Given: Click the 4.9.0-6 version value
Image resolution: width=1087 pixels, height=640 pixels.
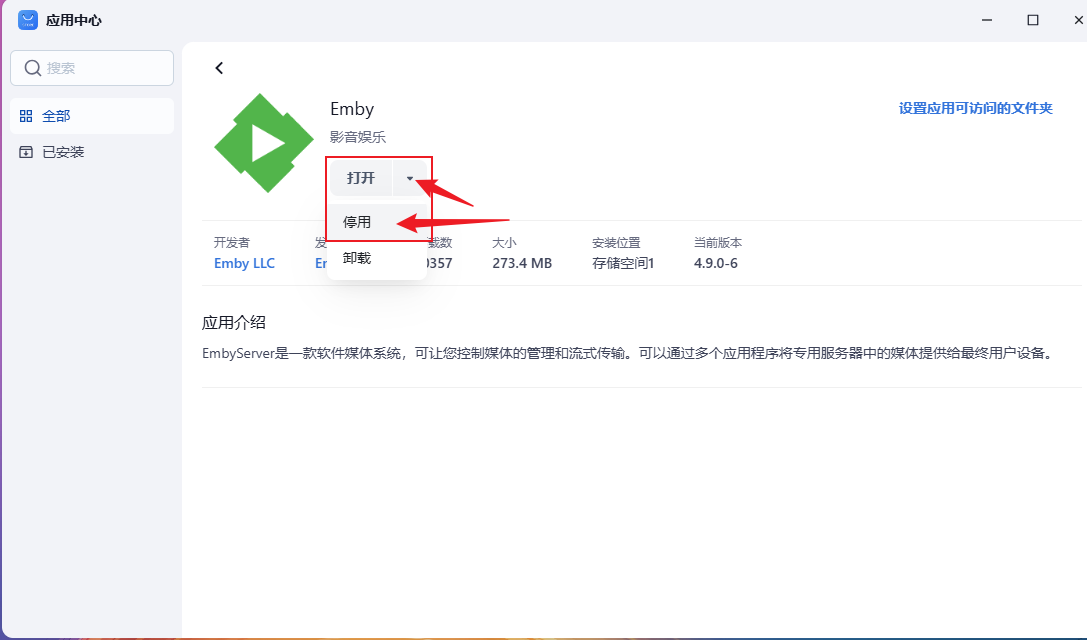Looking at the screenshot, I should [715, 263].
